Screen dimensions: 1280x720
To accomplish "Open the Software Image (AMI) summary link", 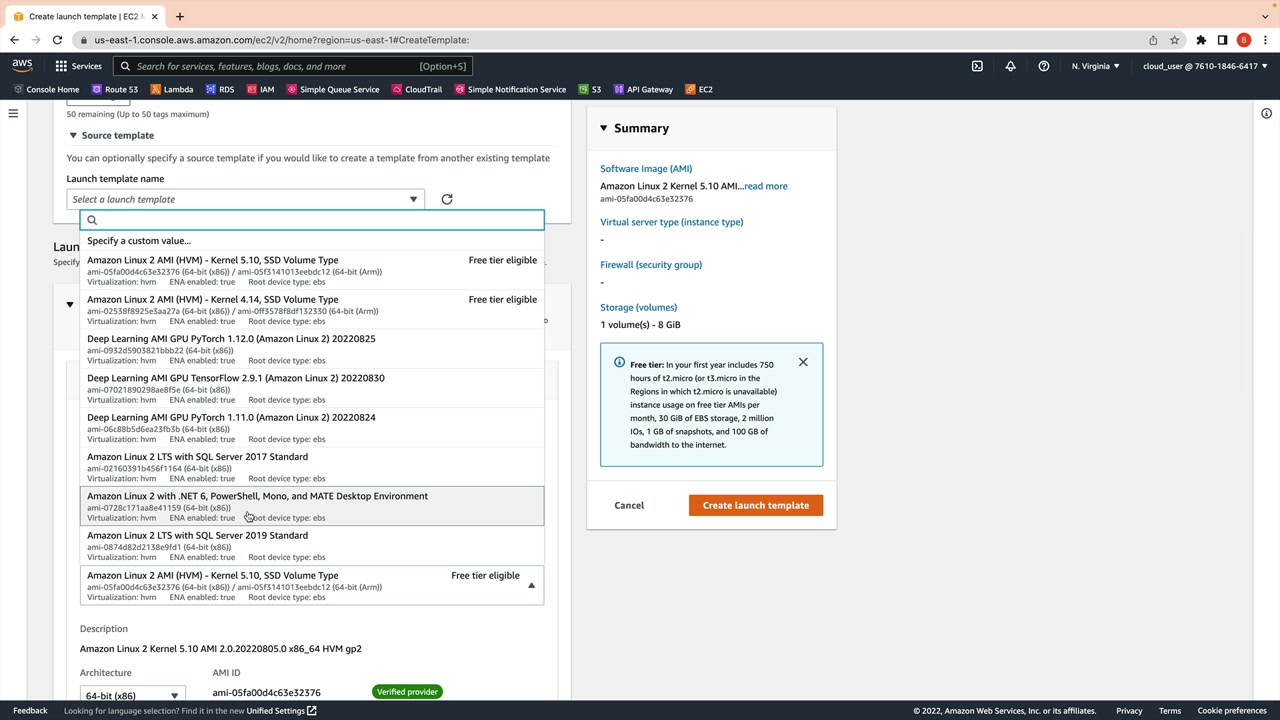I will click(x=646, y=169).
